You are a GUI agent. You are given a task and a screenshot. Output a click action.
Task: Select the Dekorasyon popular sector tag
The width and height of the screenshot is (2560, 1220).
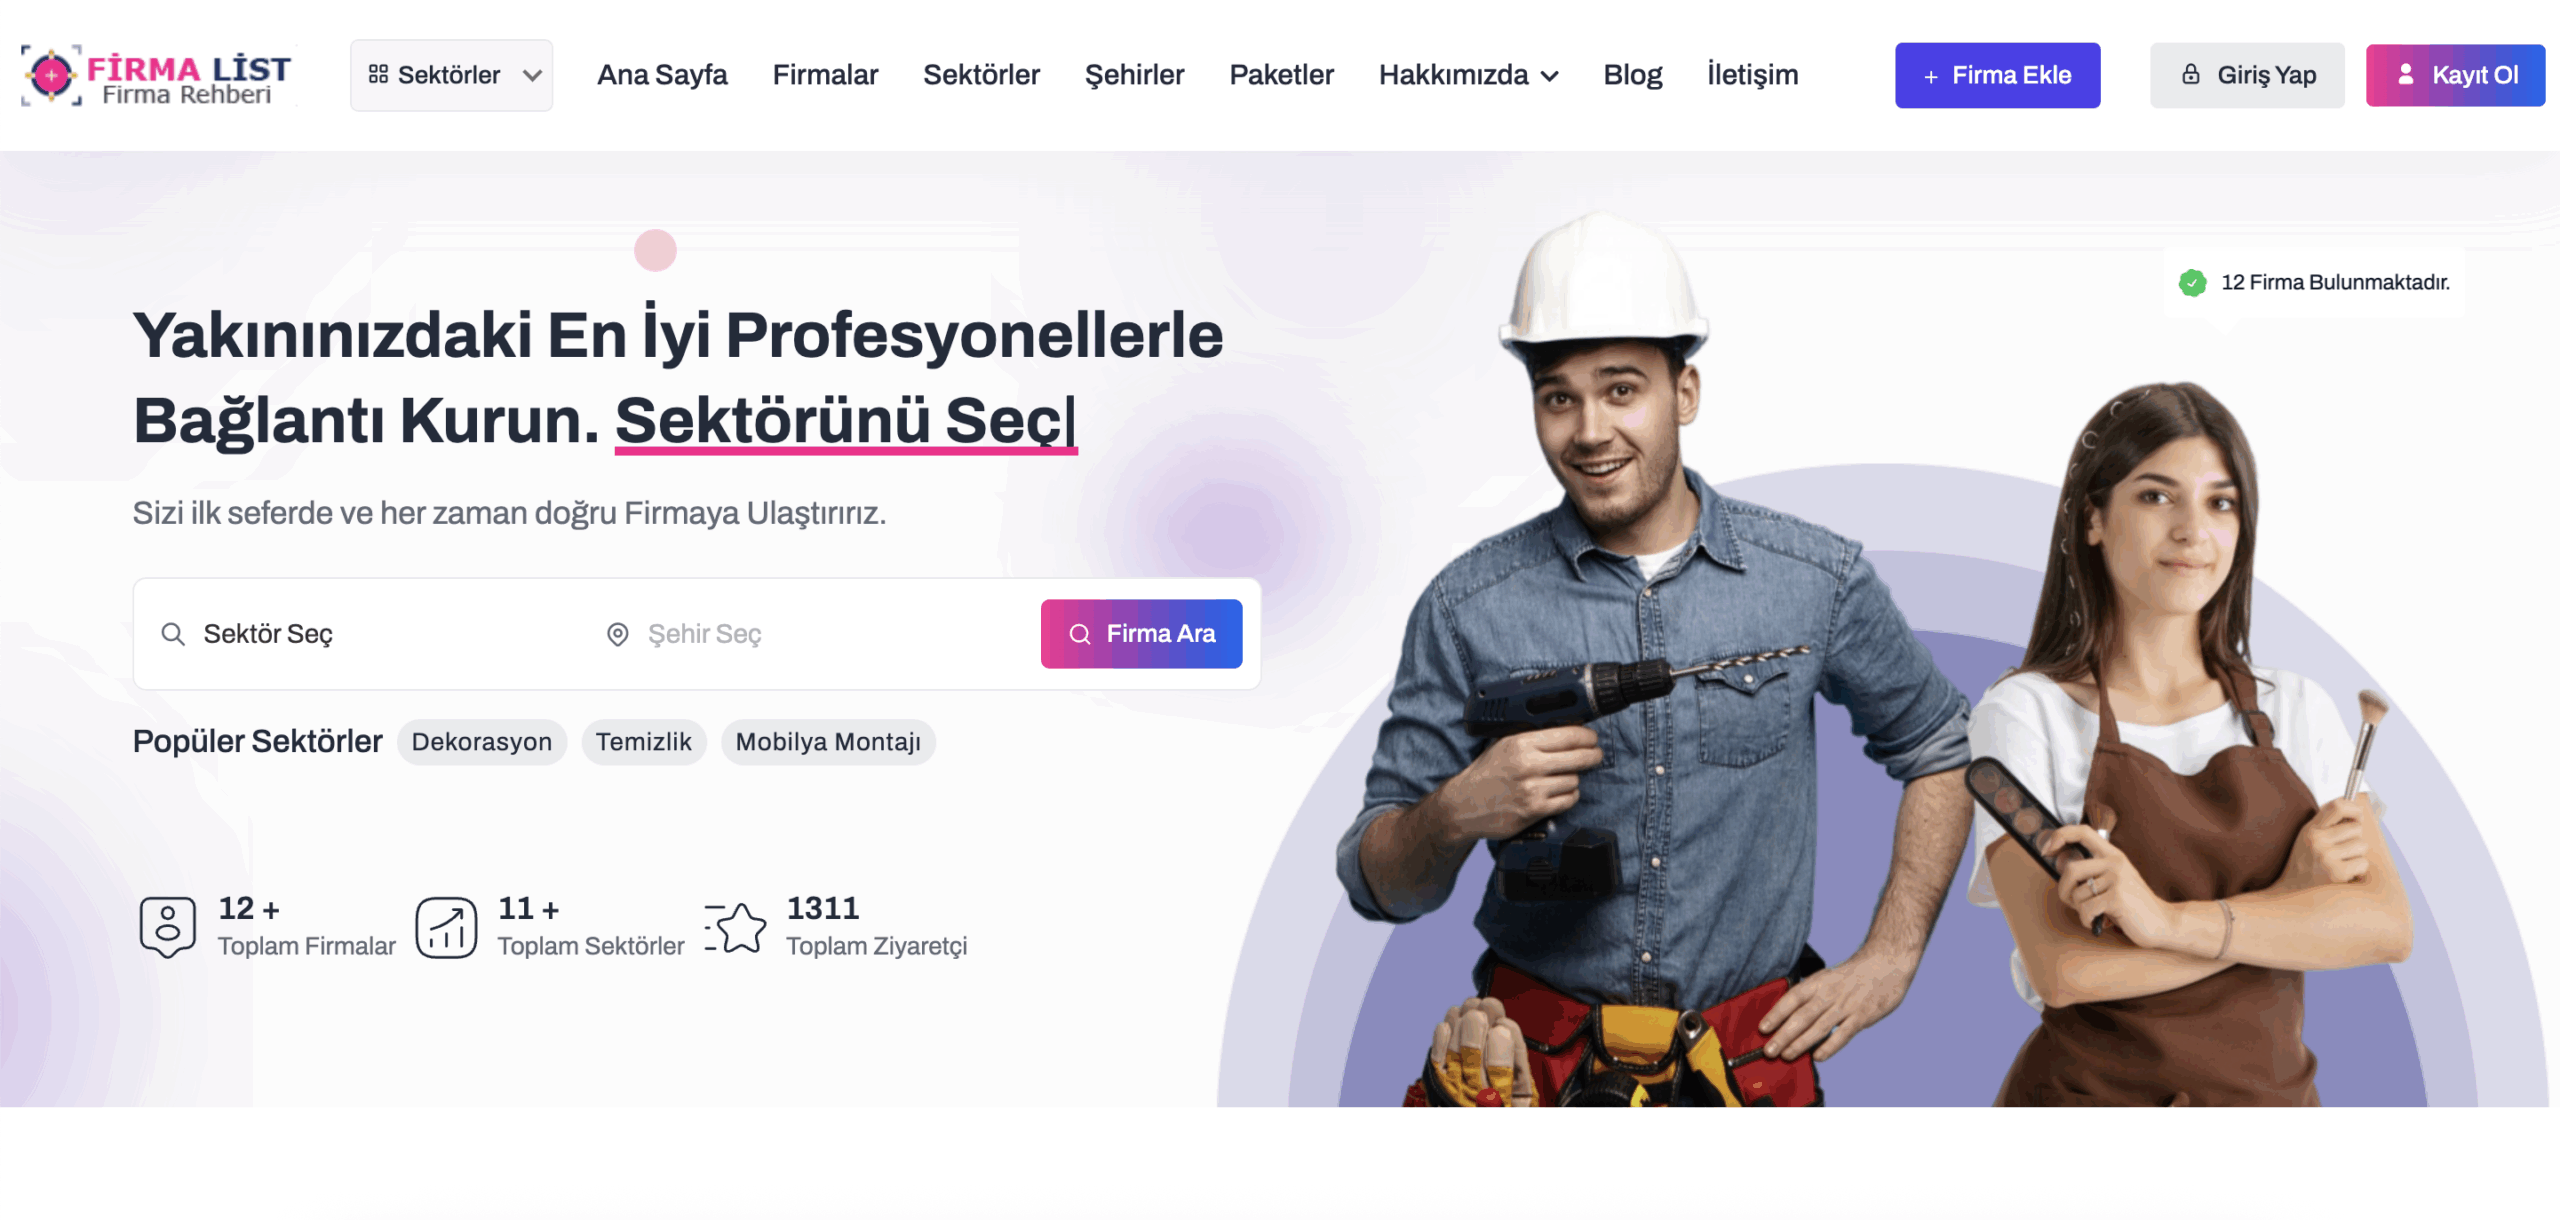coord(481,742)
